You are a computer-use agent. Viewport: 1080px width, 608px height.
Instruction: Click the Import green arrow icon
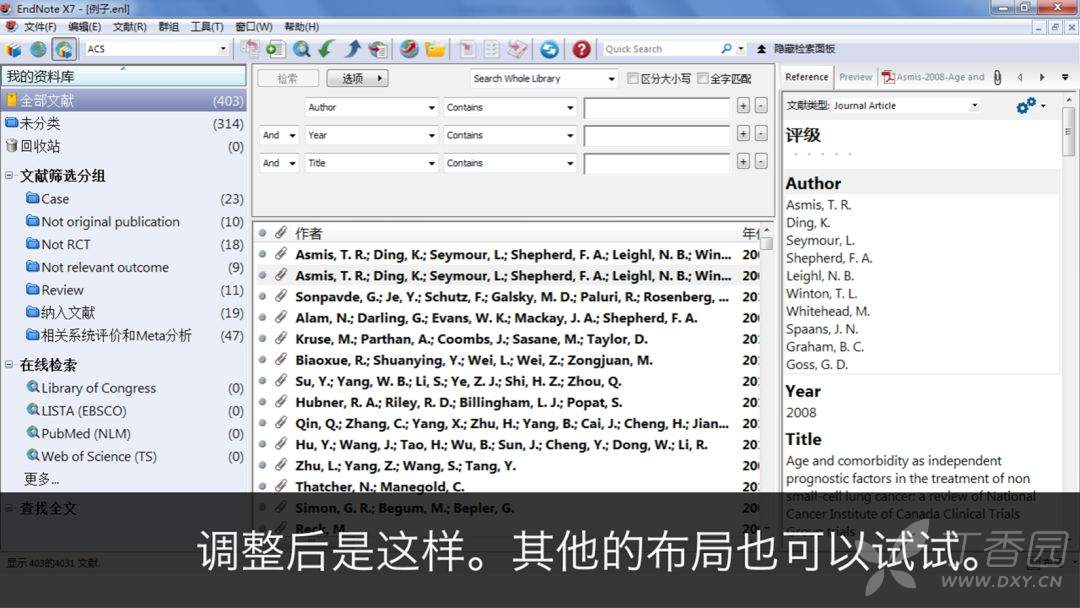pyautogui.click(x=326, y=49)
